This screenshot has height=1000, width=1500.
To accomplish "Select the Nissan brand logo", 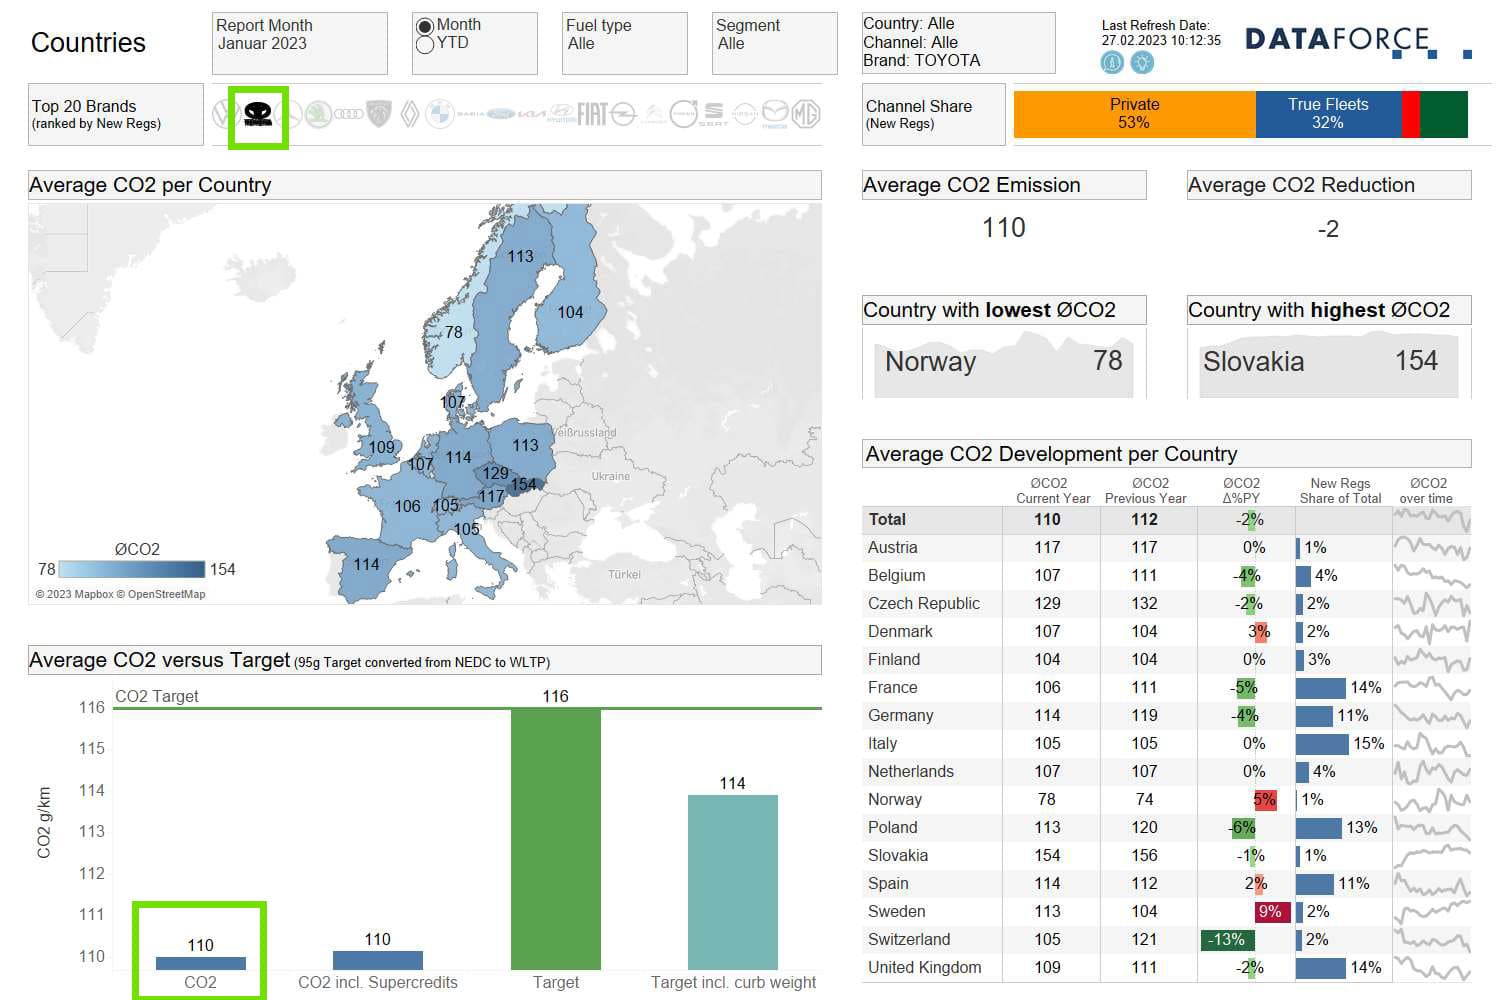I will click(744, 114).
